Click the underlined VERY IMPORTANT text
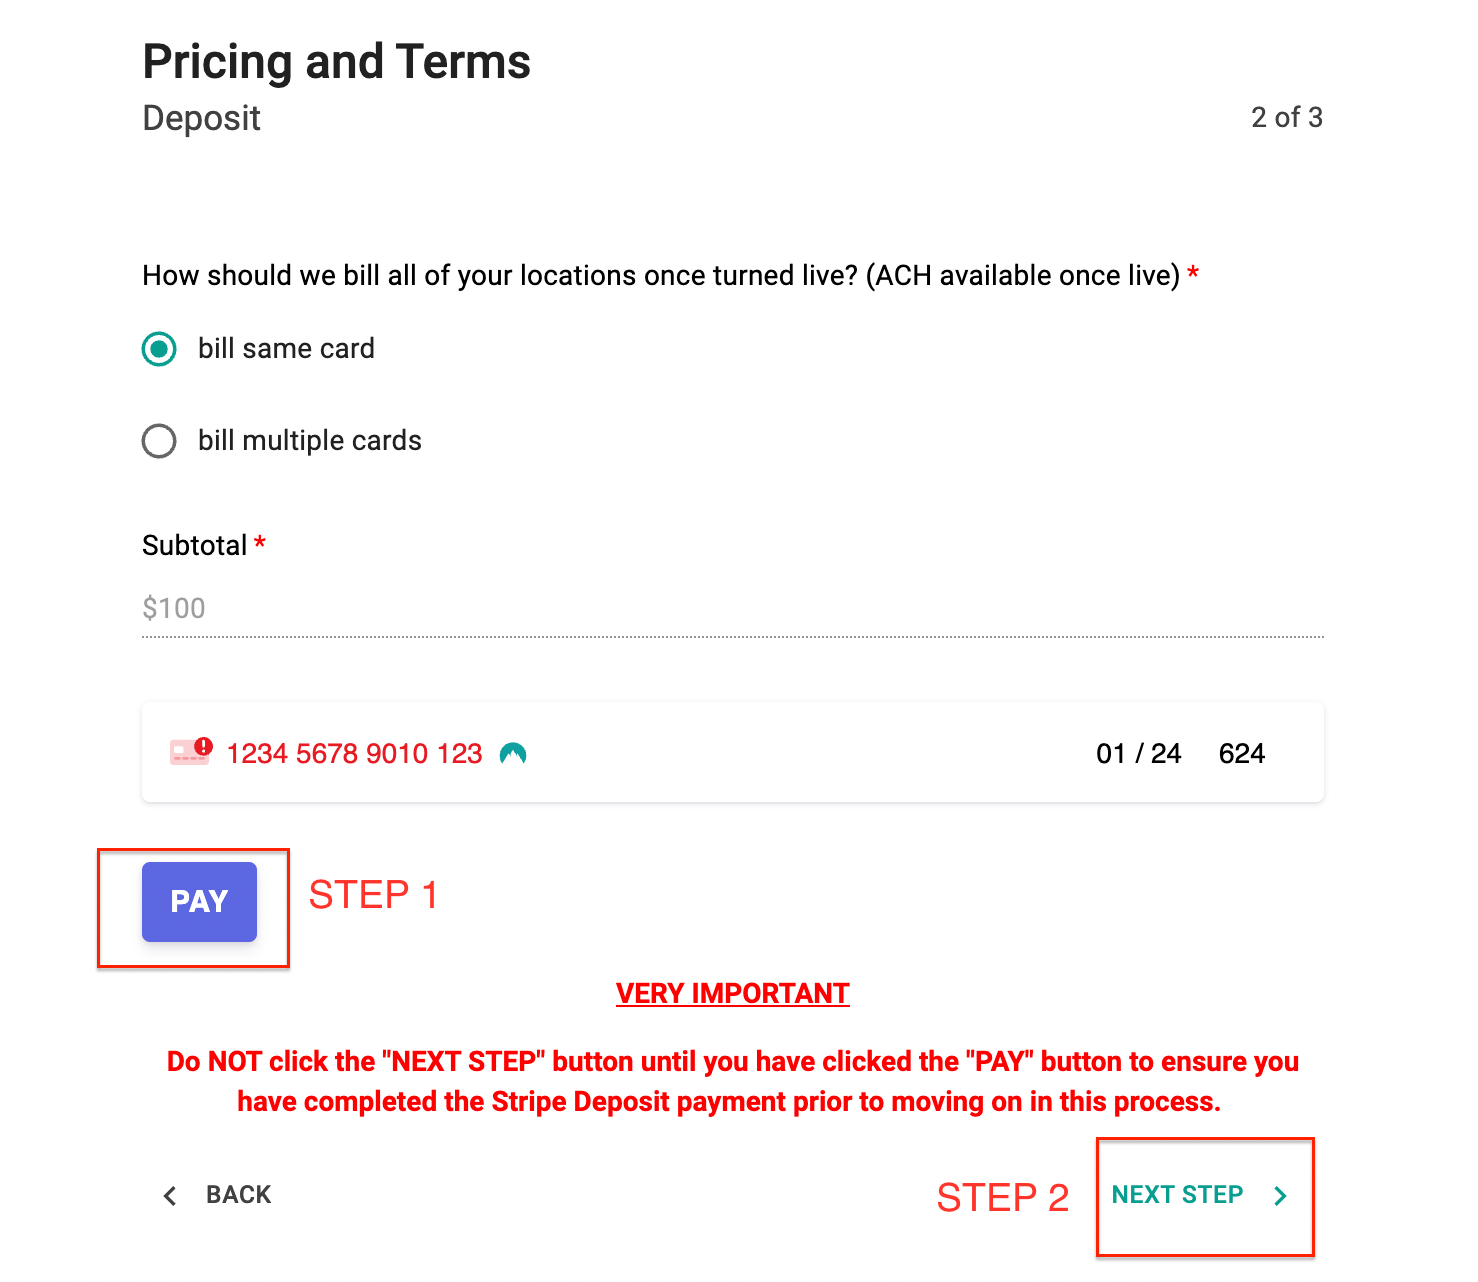The width and height of the screenshot is (1478, 1282). [x=733, y=994]
